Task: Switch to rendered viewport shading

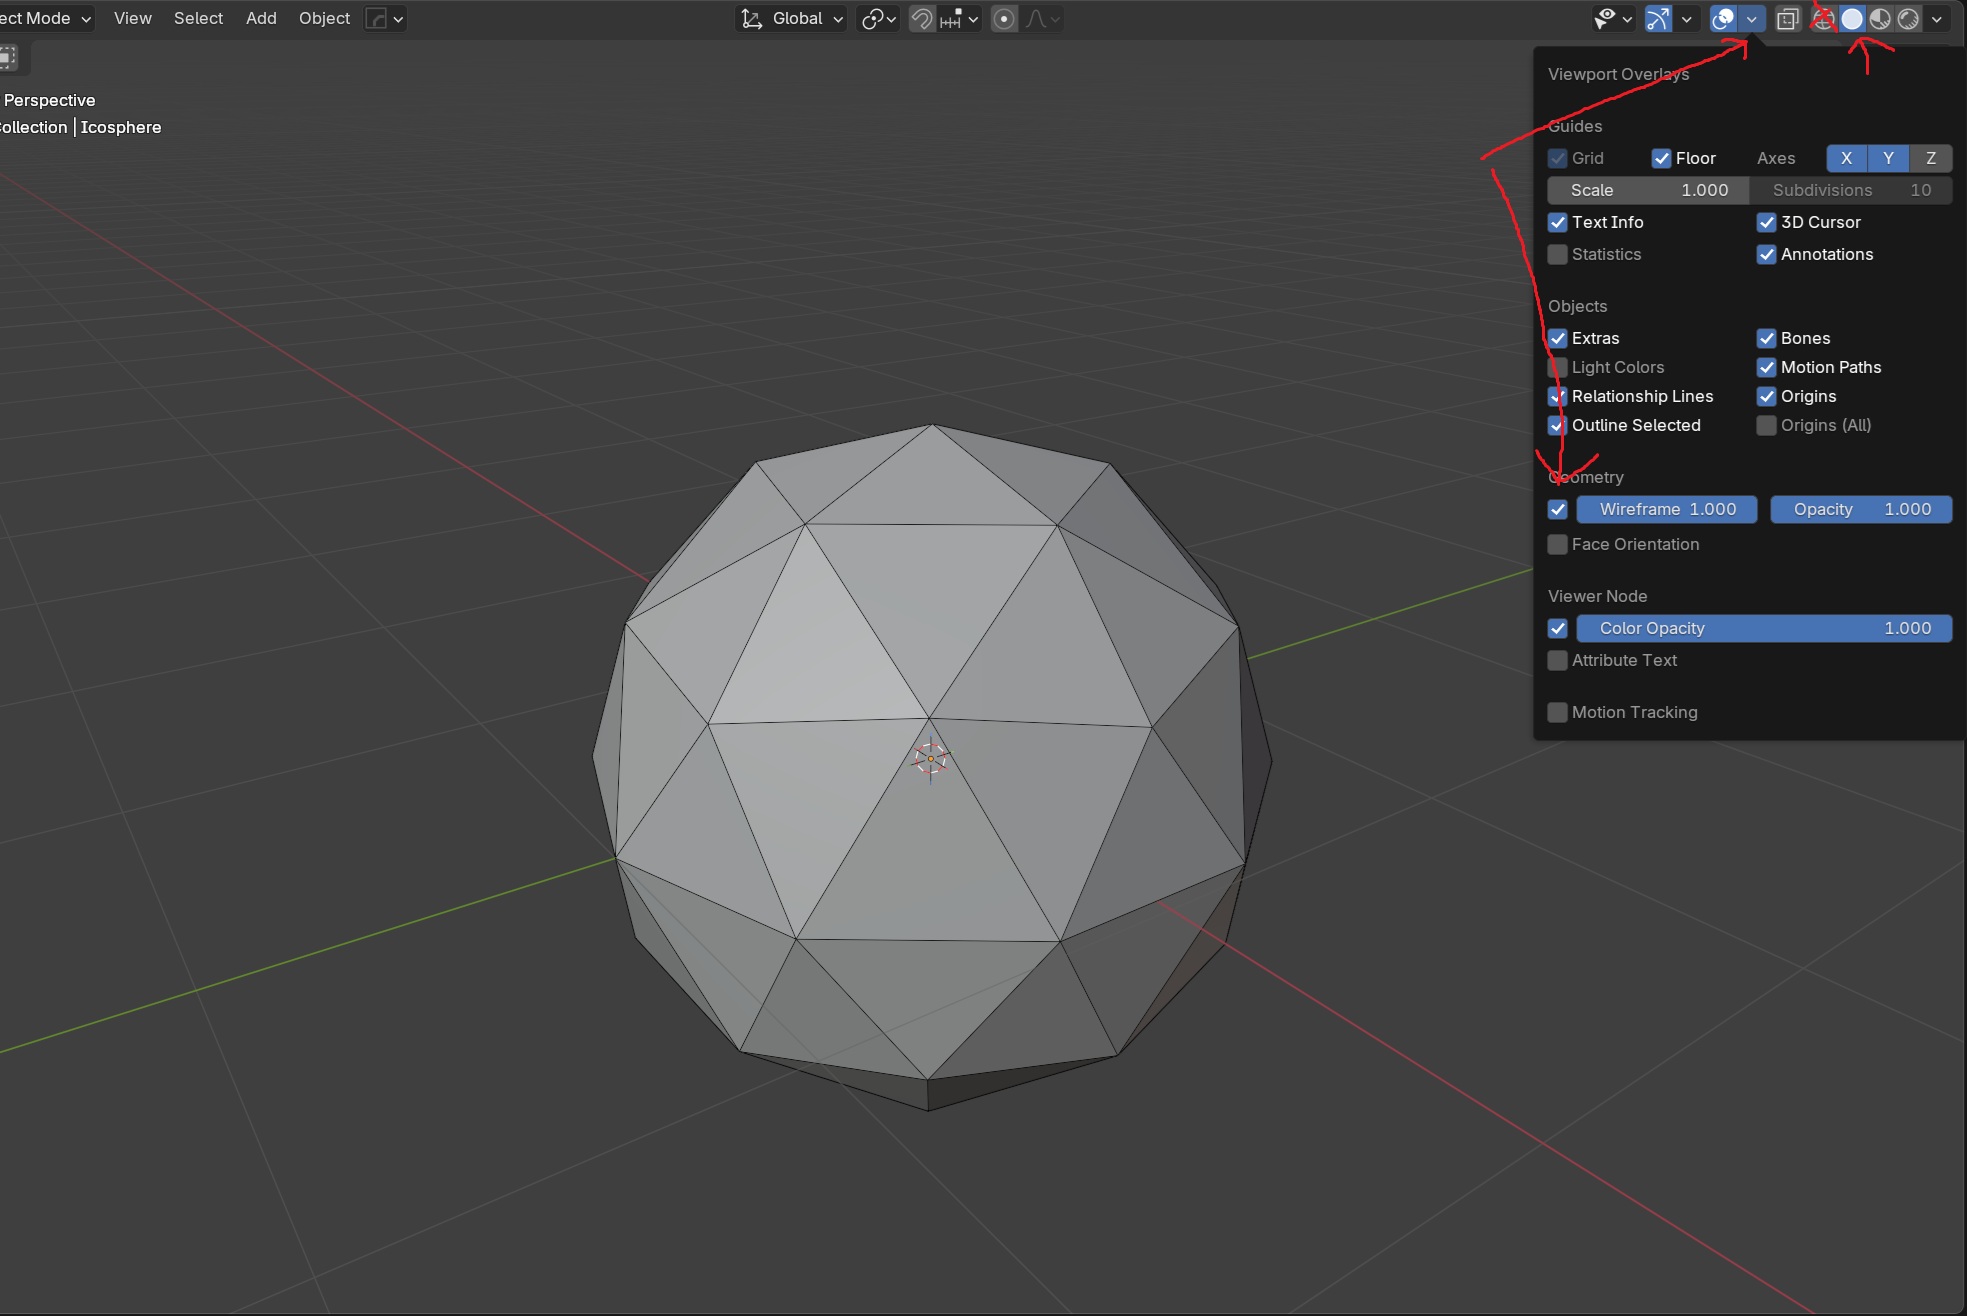Action: 1908,19
